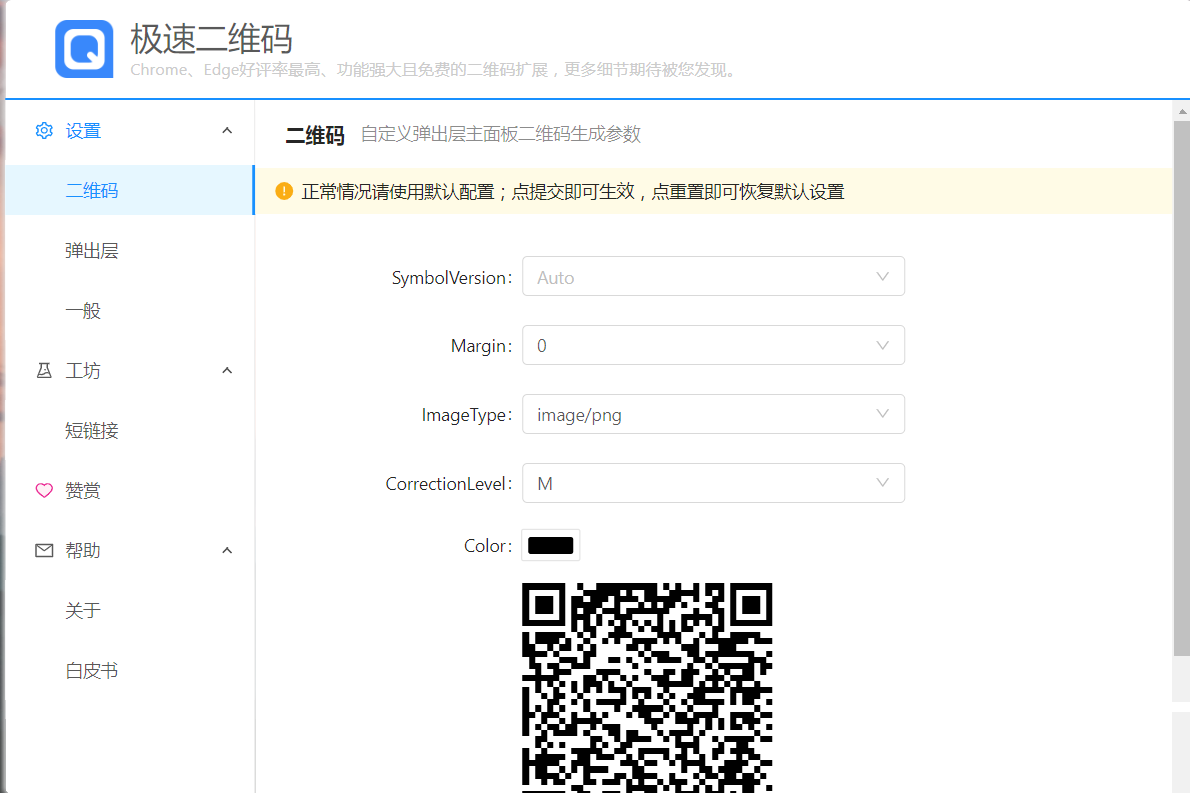Collapse the 工坊 menu section chevron
This screenshot has width=1190, height=793.
tap(227, 370)
